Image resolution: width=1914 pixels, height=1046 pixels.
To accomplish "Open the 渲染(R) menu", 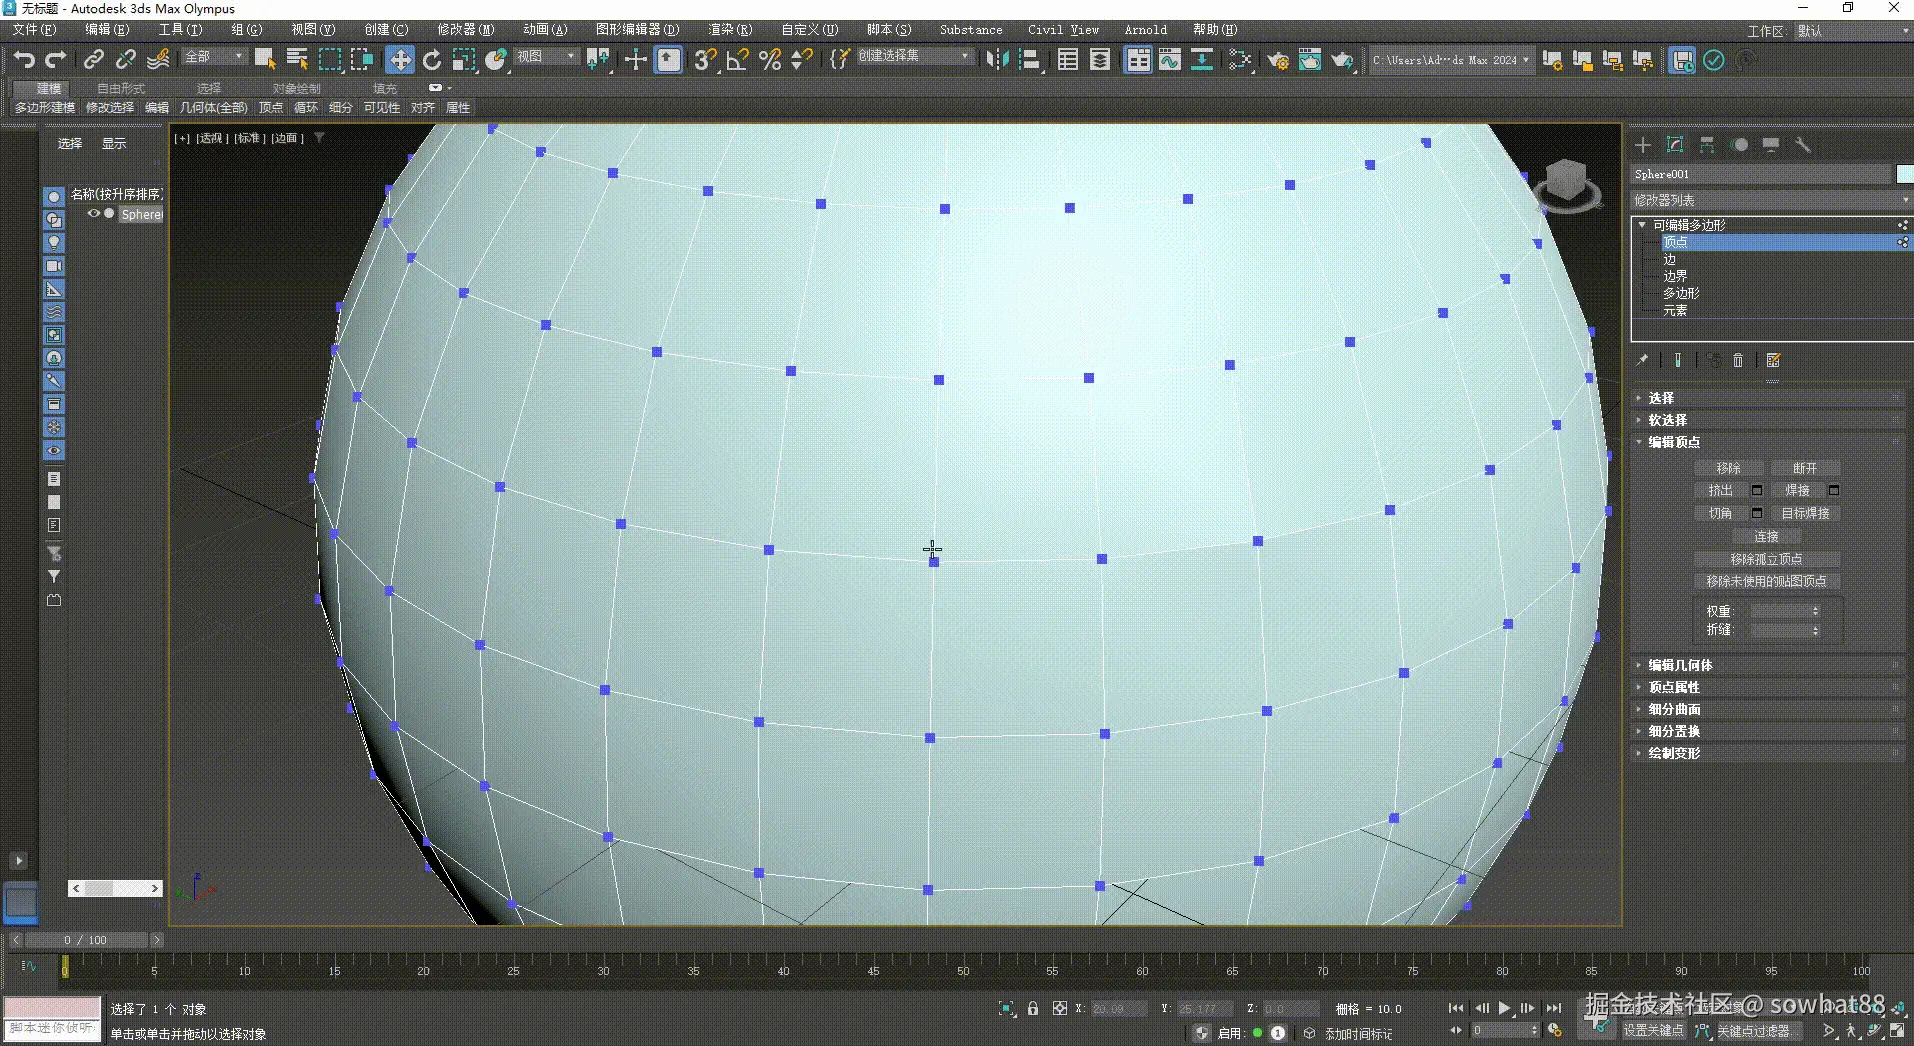I will pos(730,29).
